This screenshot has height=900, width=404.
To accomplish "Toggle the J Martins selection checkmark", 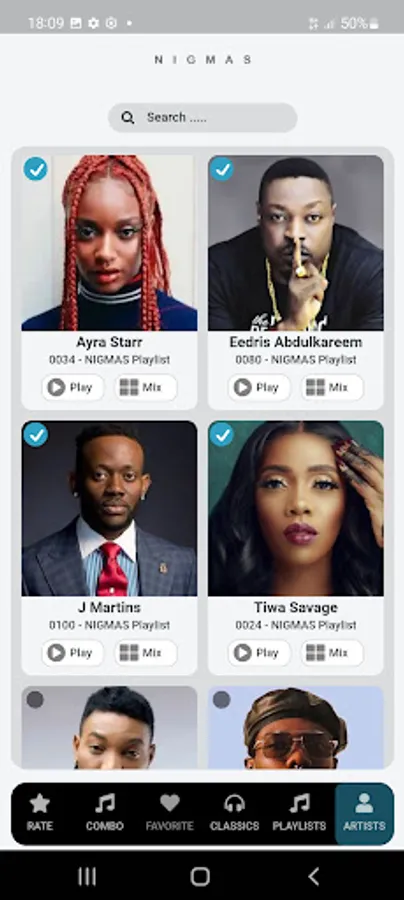I will click(36, 435).
